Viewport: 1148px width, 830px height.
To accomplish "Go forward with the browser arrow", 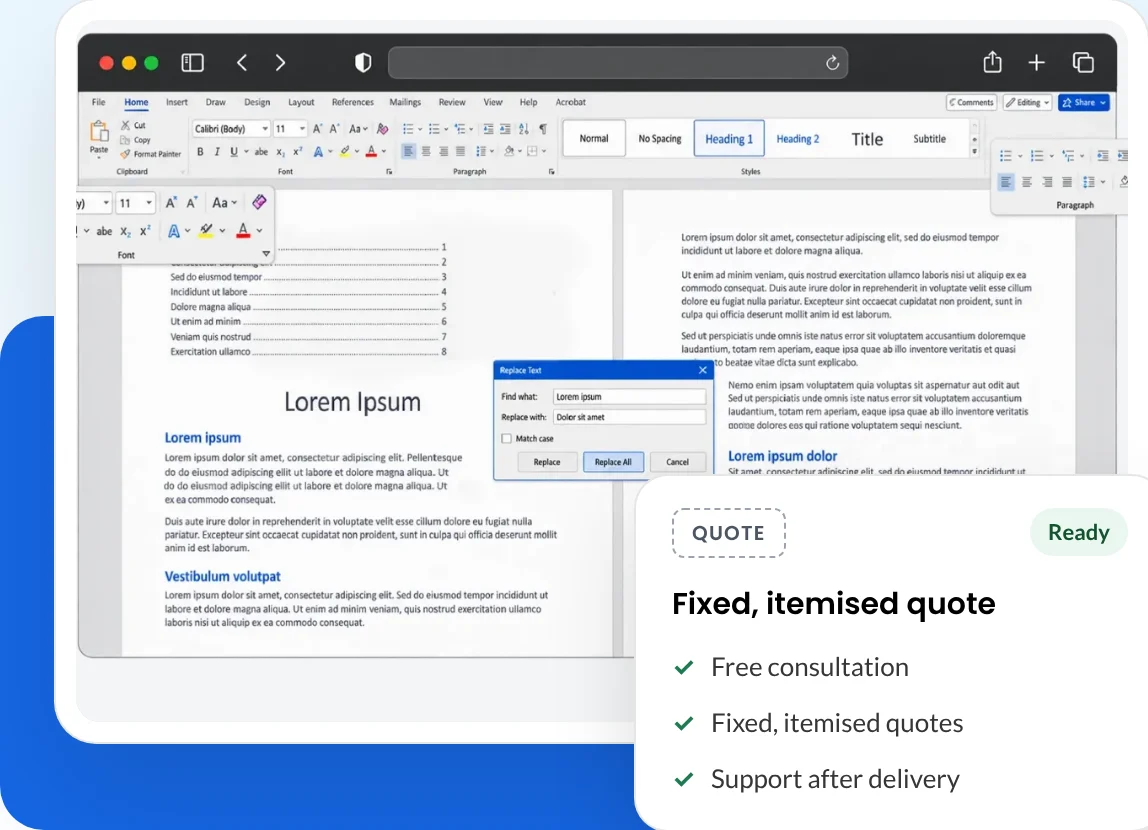I will 280,62.
